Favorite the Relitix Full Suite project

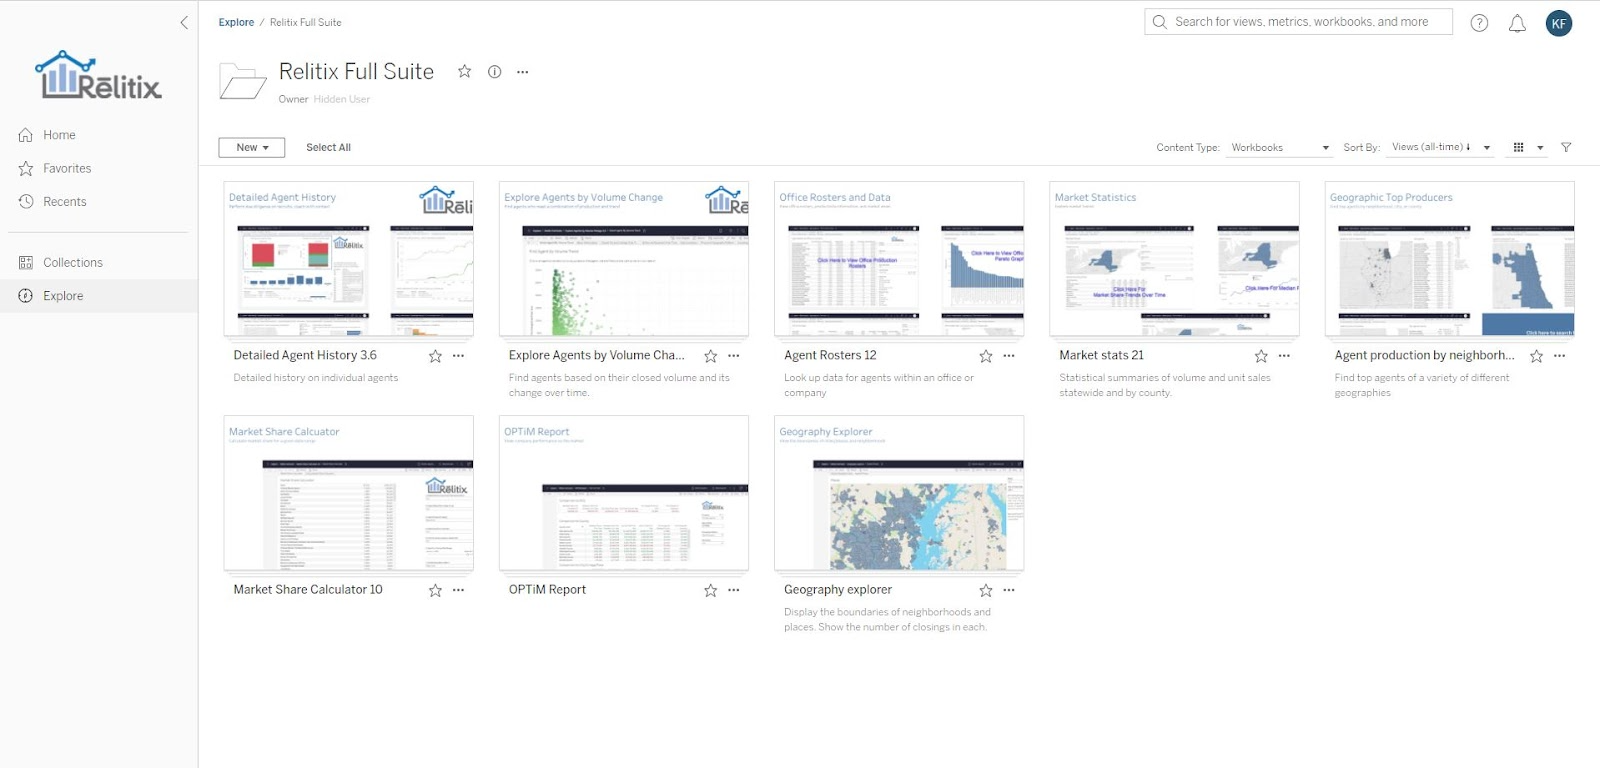(464, 71)
